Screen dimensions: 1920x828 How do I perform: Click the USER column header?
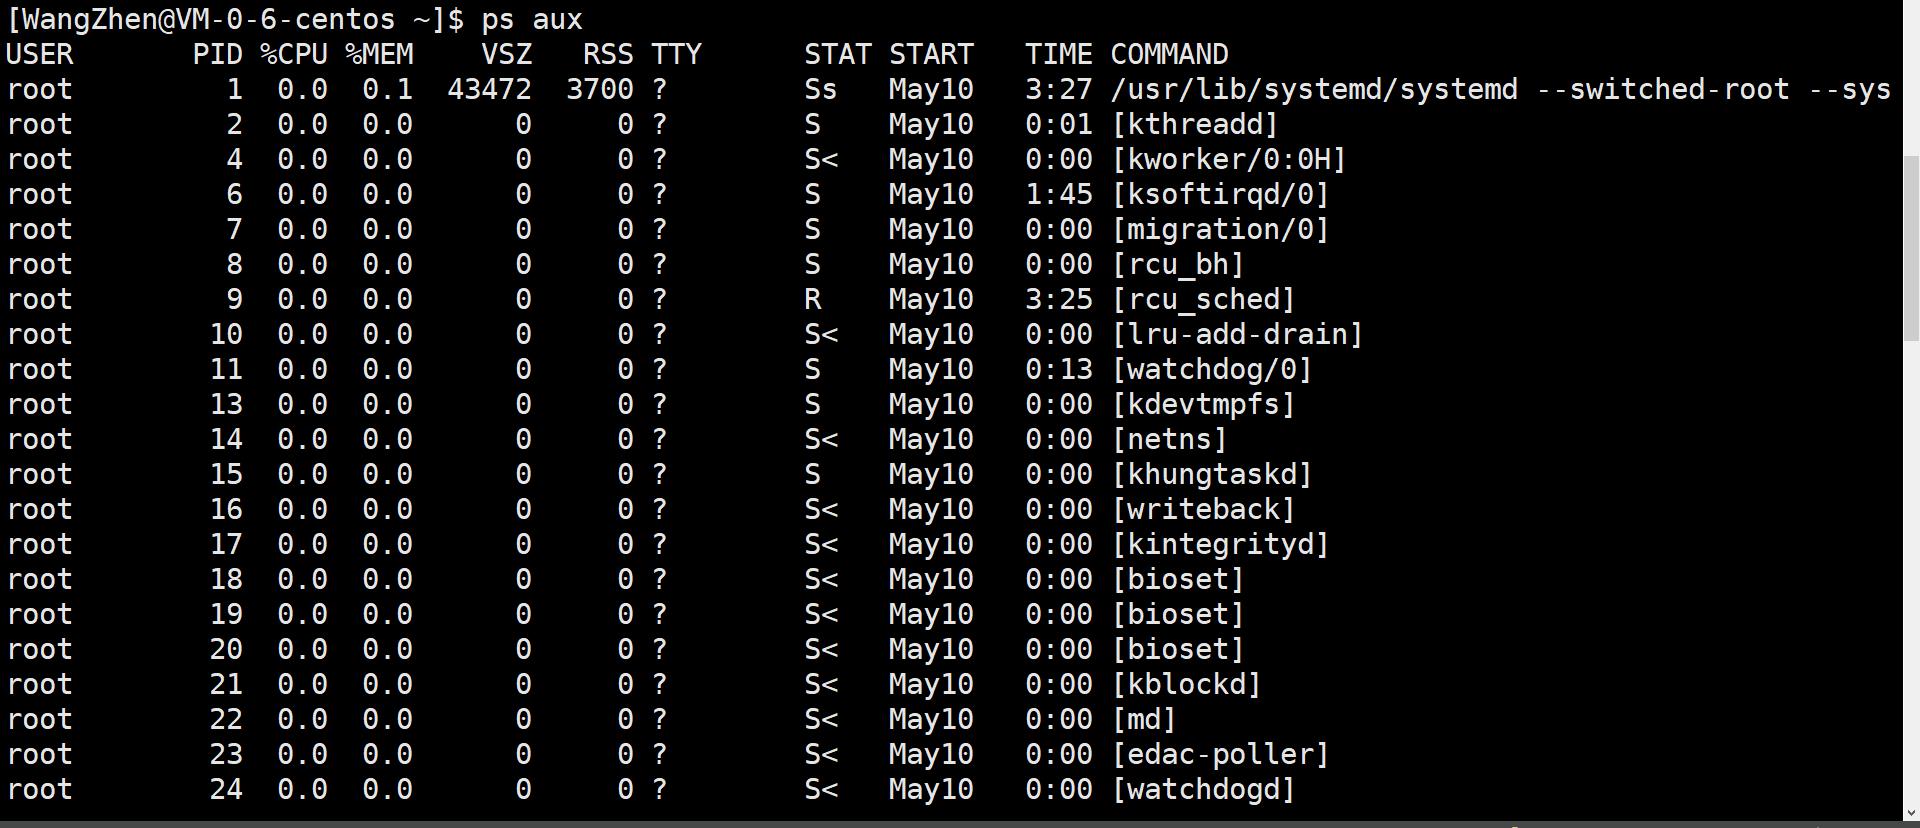[40, 54]
